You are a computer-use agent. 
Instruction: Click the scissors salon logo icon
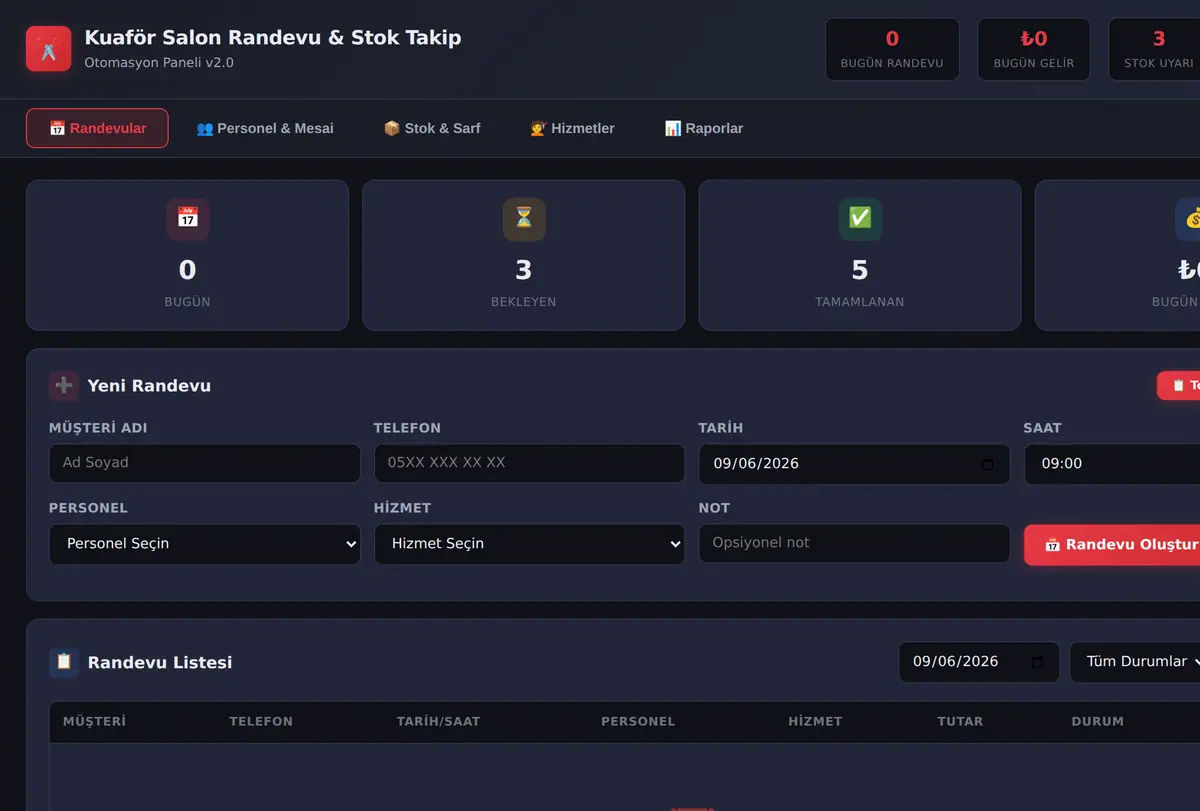point(48,49)
